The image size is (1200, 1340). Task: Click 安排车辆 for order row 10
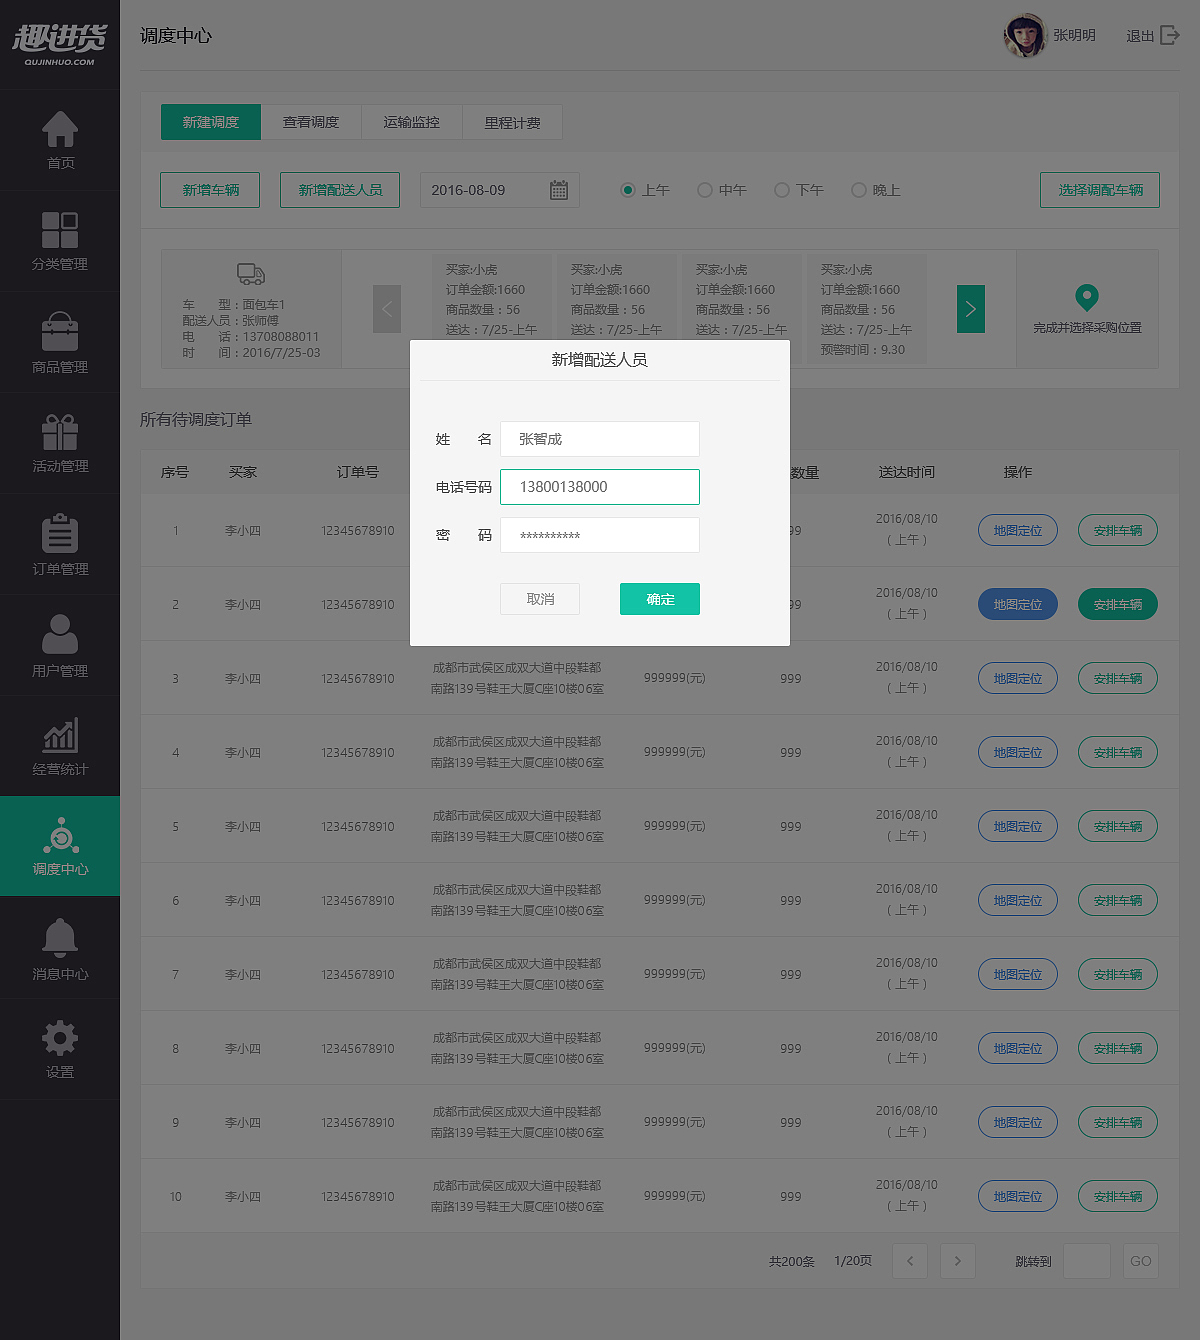[x=1118, y=1196]
